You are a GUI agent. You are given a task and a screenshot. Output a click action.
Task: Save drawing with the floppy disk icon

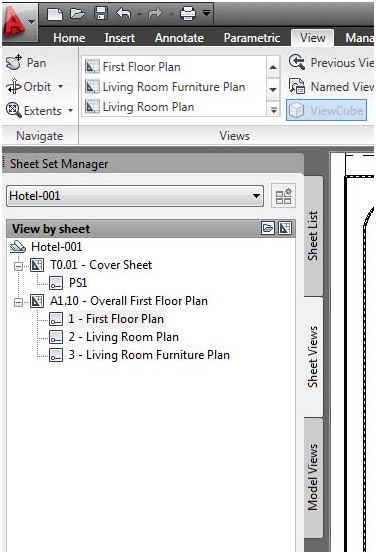coord(101,13)
